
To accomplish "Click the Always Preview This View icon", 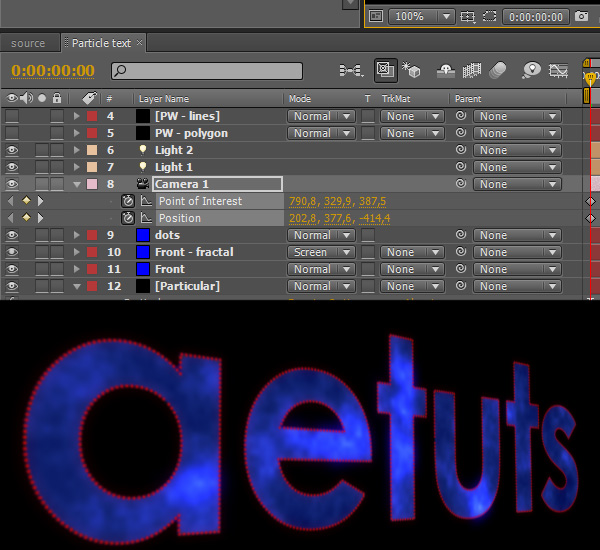I will (x=376, y=16).
